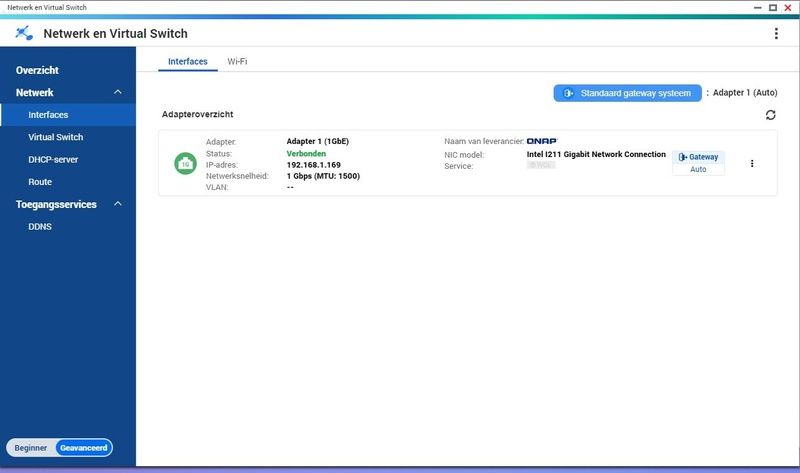Click the IP address 192.168.1.169
Viewport: 800px width, 473px height.
tap(314, 165)
